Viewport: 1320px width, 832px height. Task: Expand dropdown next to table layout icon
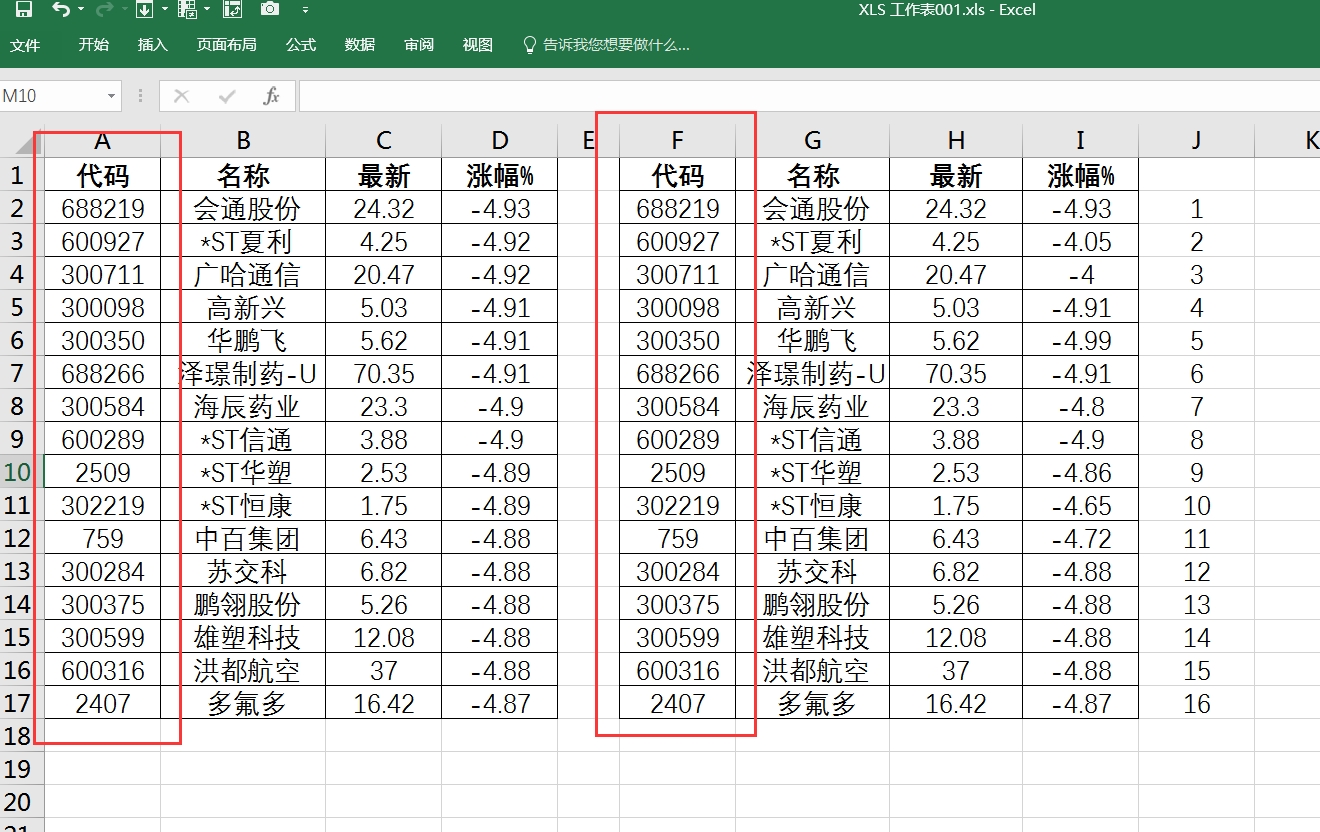coord(207,10)
